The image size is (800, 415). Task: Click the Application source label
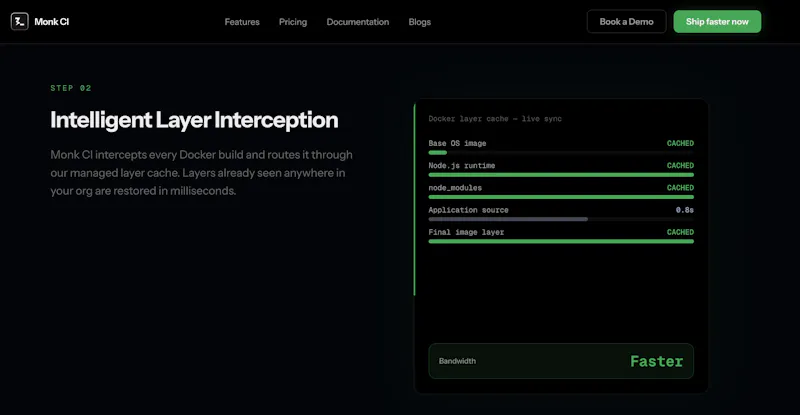click(468, 210)
